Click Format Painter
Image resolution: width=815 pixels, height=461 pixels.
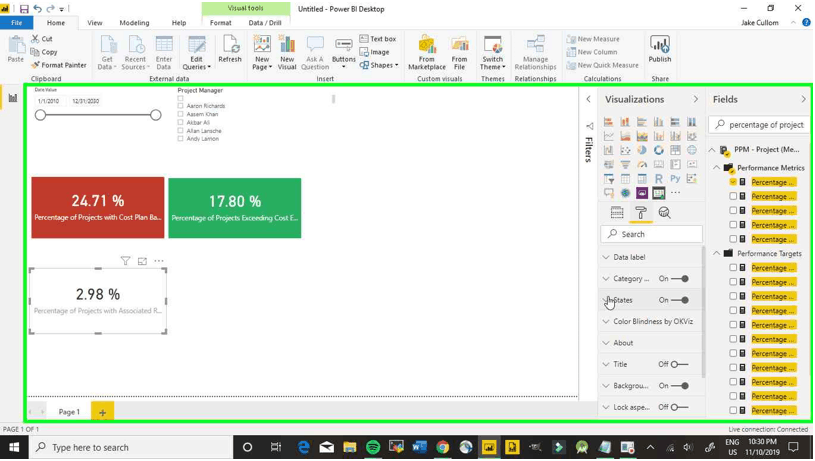[59, 65]
